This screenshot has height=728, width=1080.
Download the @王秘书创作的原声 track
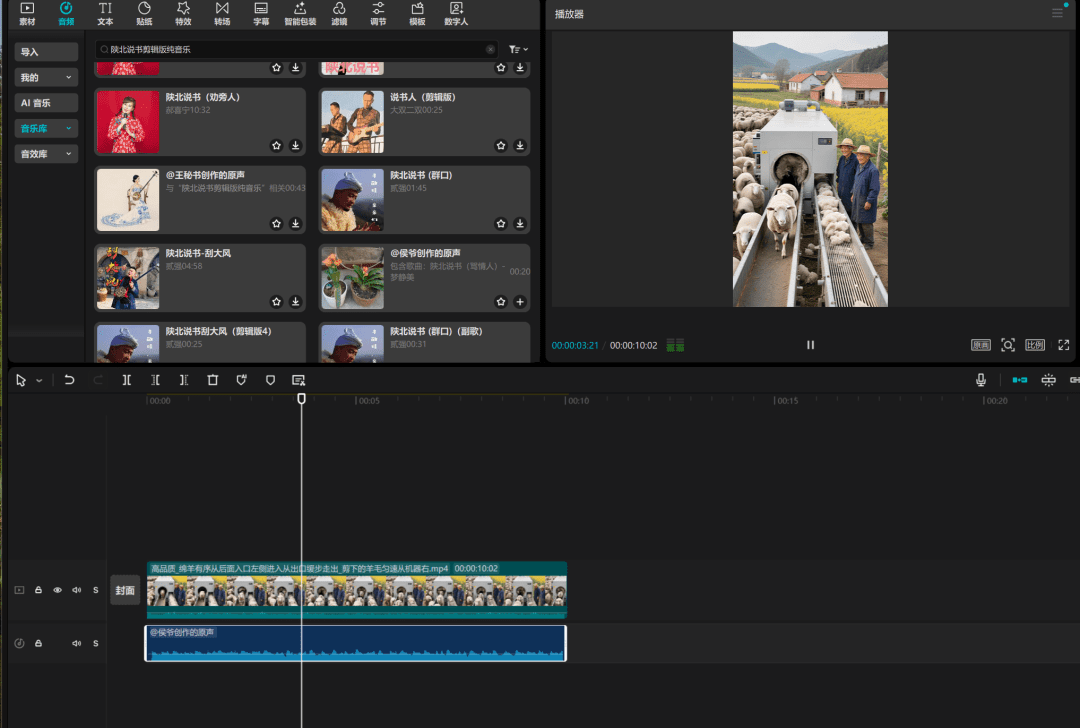295,223
